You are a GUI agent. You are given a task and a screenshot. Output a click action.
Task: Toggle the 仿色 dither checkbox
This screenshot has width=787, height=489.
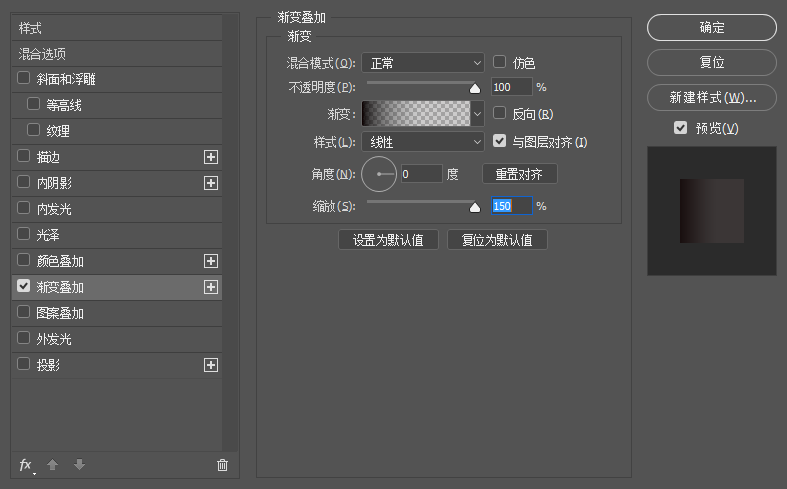[499, 62]
